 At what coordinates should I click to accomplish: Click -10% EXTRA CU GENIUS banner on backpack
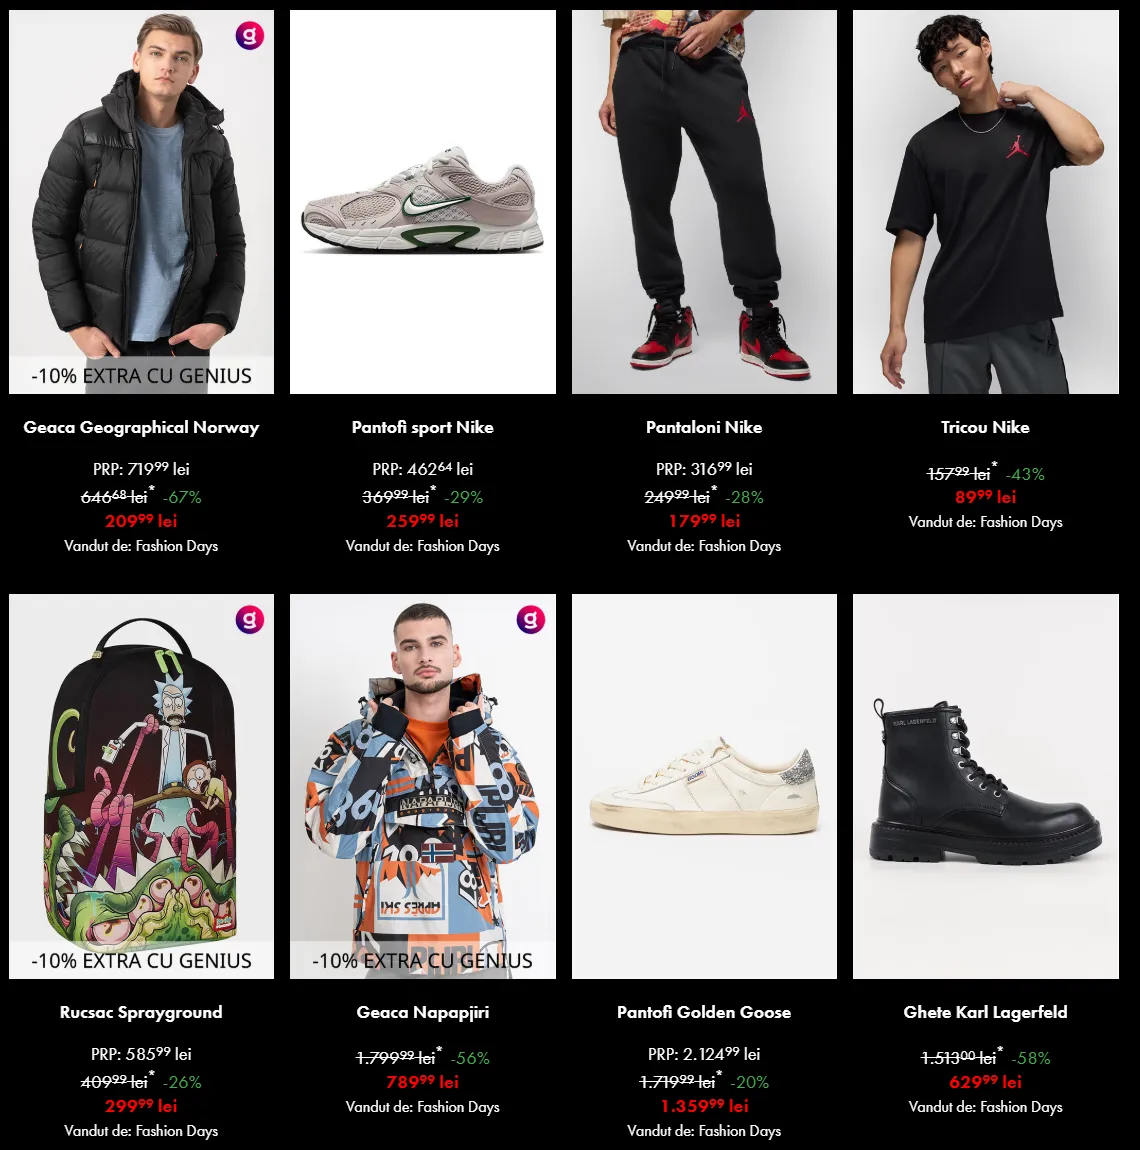pyautogui.click(x=141, y=960)
